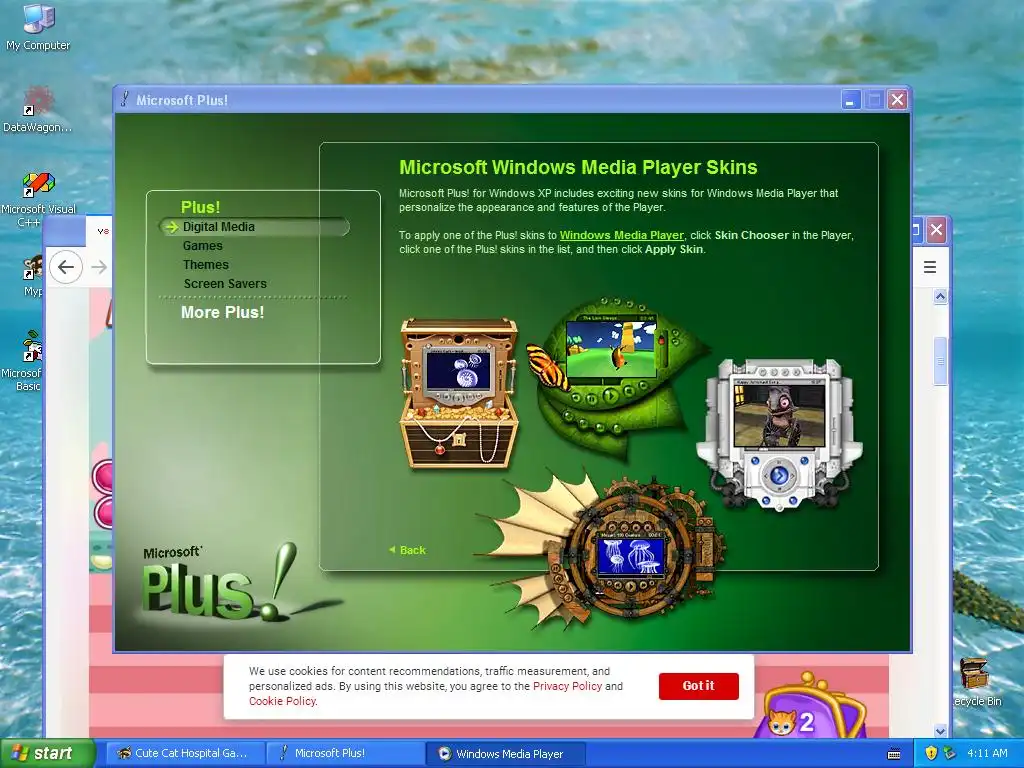Select the treasure chest Media Player skin
Image resolution: width=1024 pixels, height=768 pixels.
pyautogui.click(x=459, y=392)
